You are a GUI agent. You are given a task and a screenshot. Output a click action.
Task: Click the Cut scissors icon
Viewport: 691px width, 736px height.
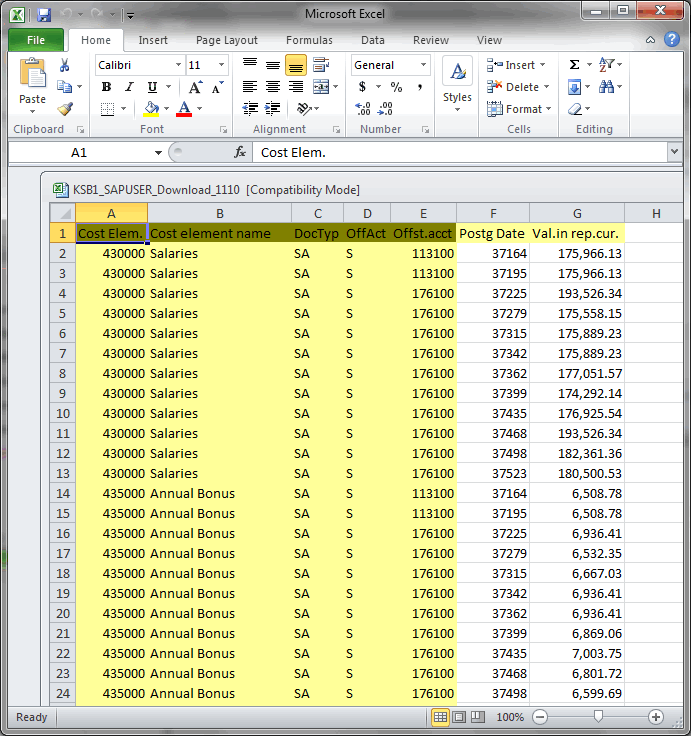click(x=65, y=65)
